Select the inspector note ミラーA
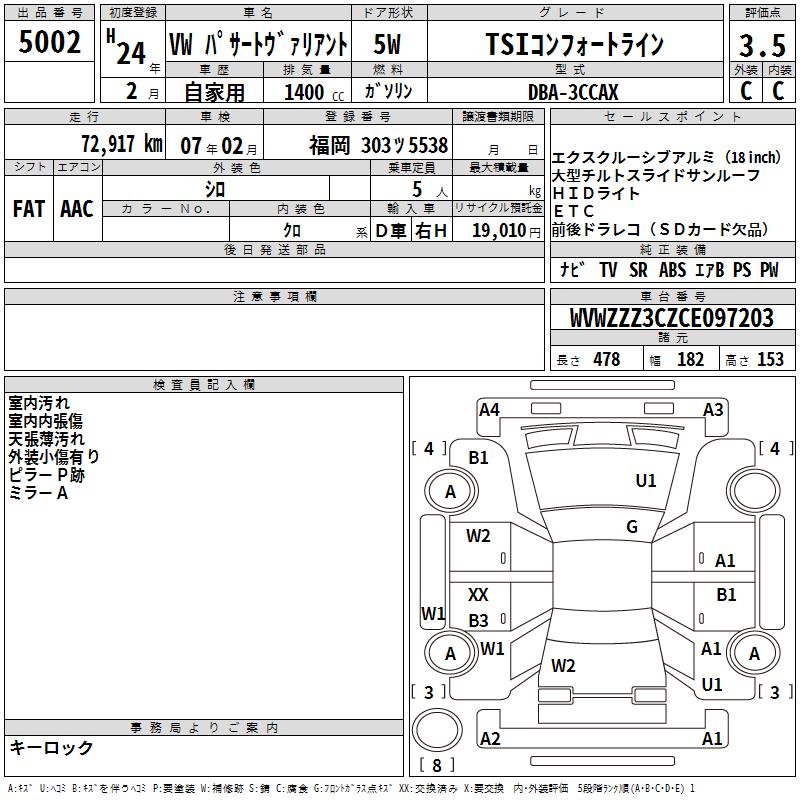Viewport: 800px width, 800px height. (x=38, y=493)
